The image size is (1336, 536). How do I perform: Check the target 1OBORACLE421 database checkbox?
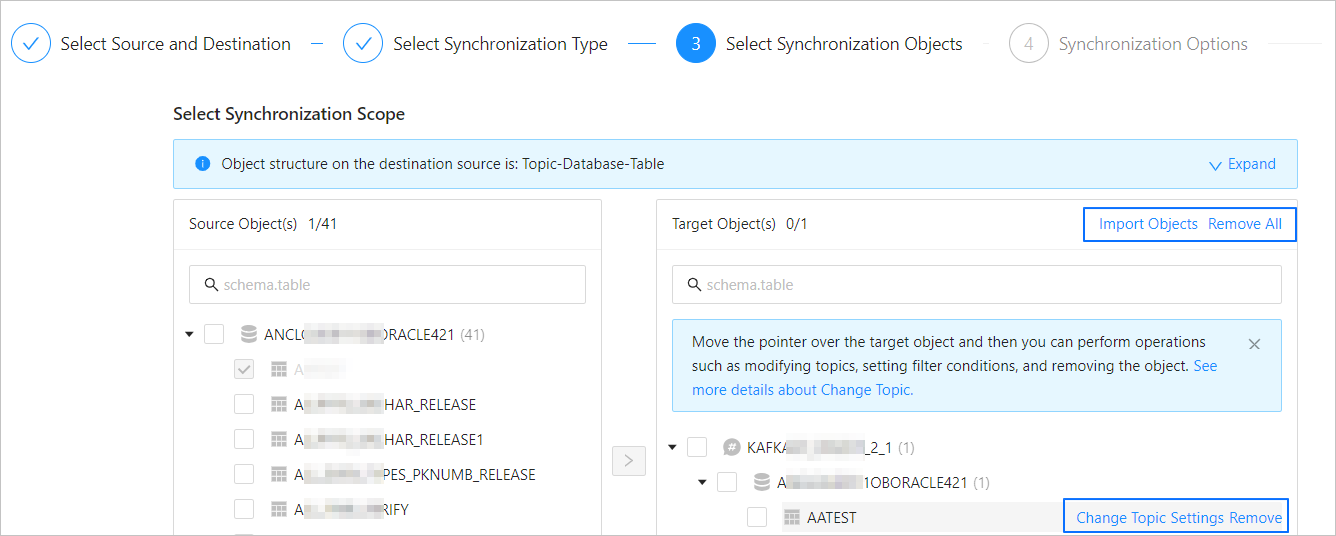tap(727, 482)
